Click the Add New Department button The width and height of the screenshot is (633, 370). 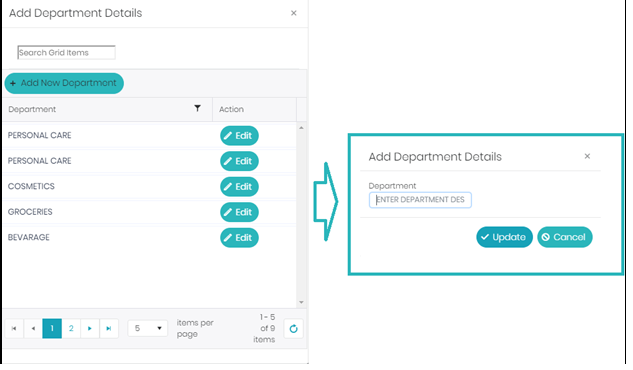(x=64, y=84)
